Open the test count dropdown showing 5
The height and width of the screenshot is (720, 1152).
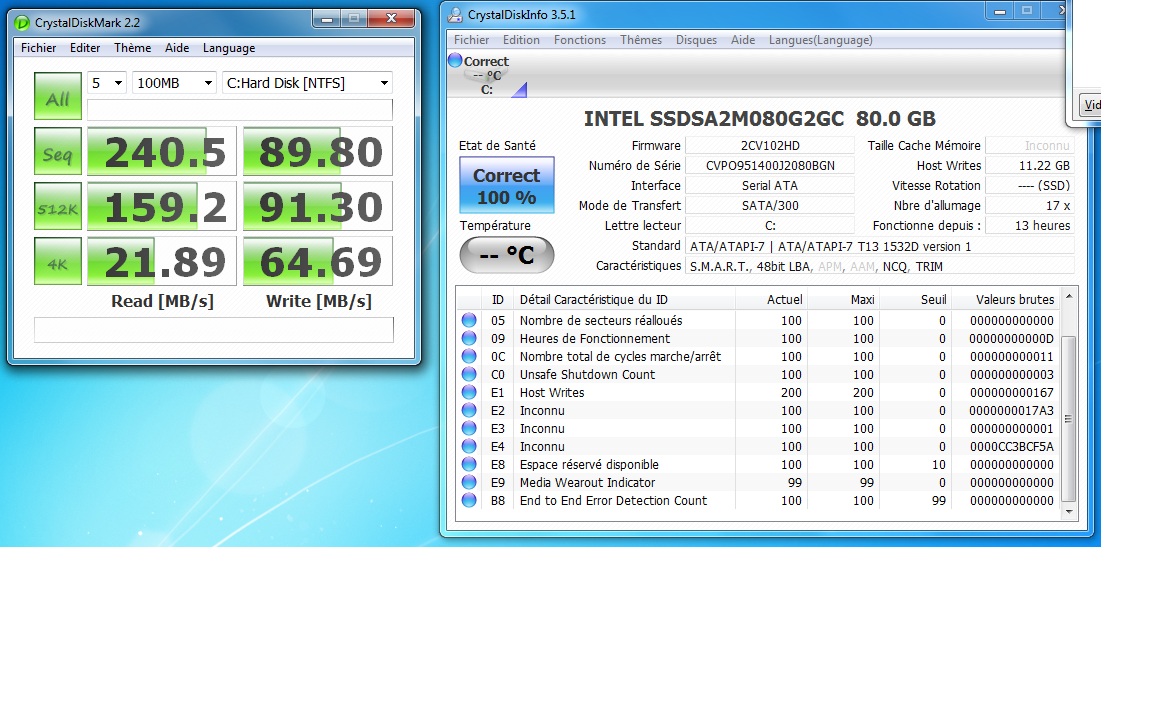107,83
